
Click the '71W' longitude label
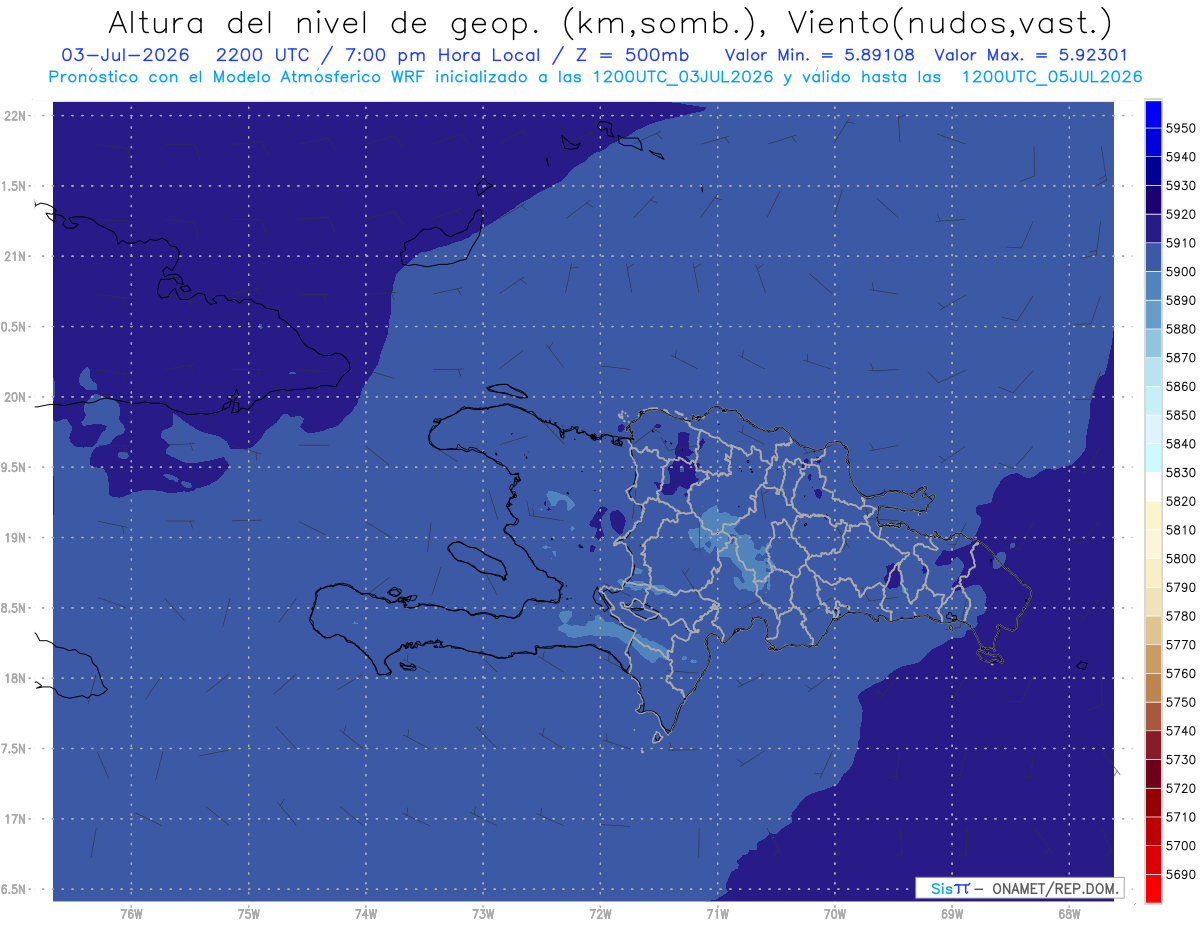(x=717, y=914)
